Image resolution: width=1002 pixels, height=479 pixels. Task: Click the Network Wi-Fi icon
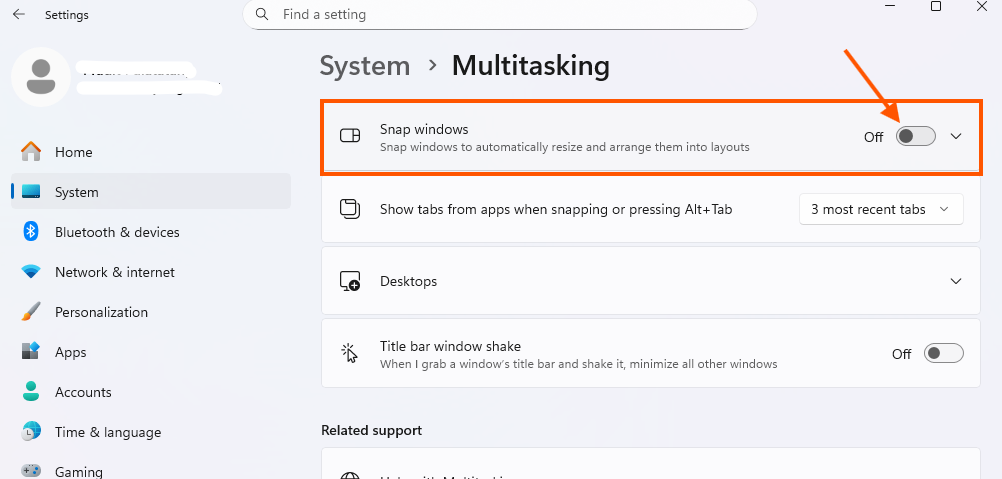point(31,272)
